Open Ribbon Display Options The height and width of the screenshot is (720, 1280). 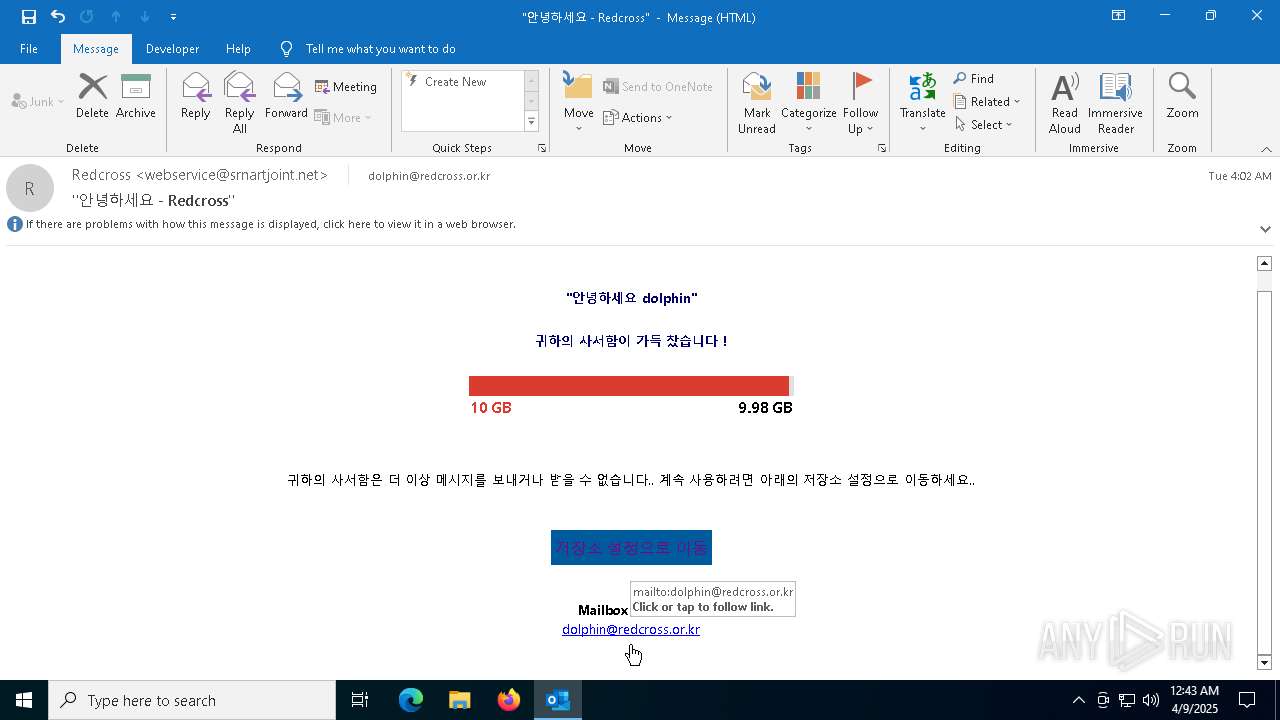point(1119,16)
